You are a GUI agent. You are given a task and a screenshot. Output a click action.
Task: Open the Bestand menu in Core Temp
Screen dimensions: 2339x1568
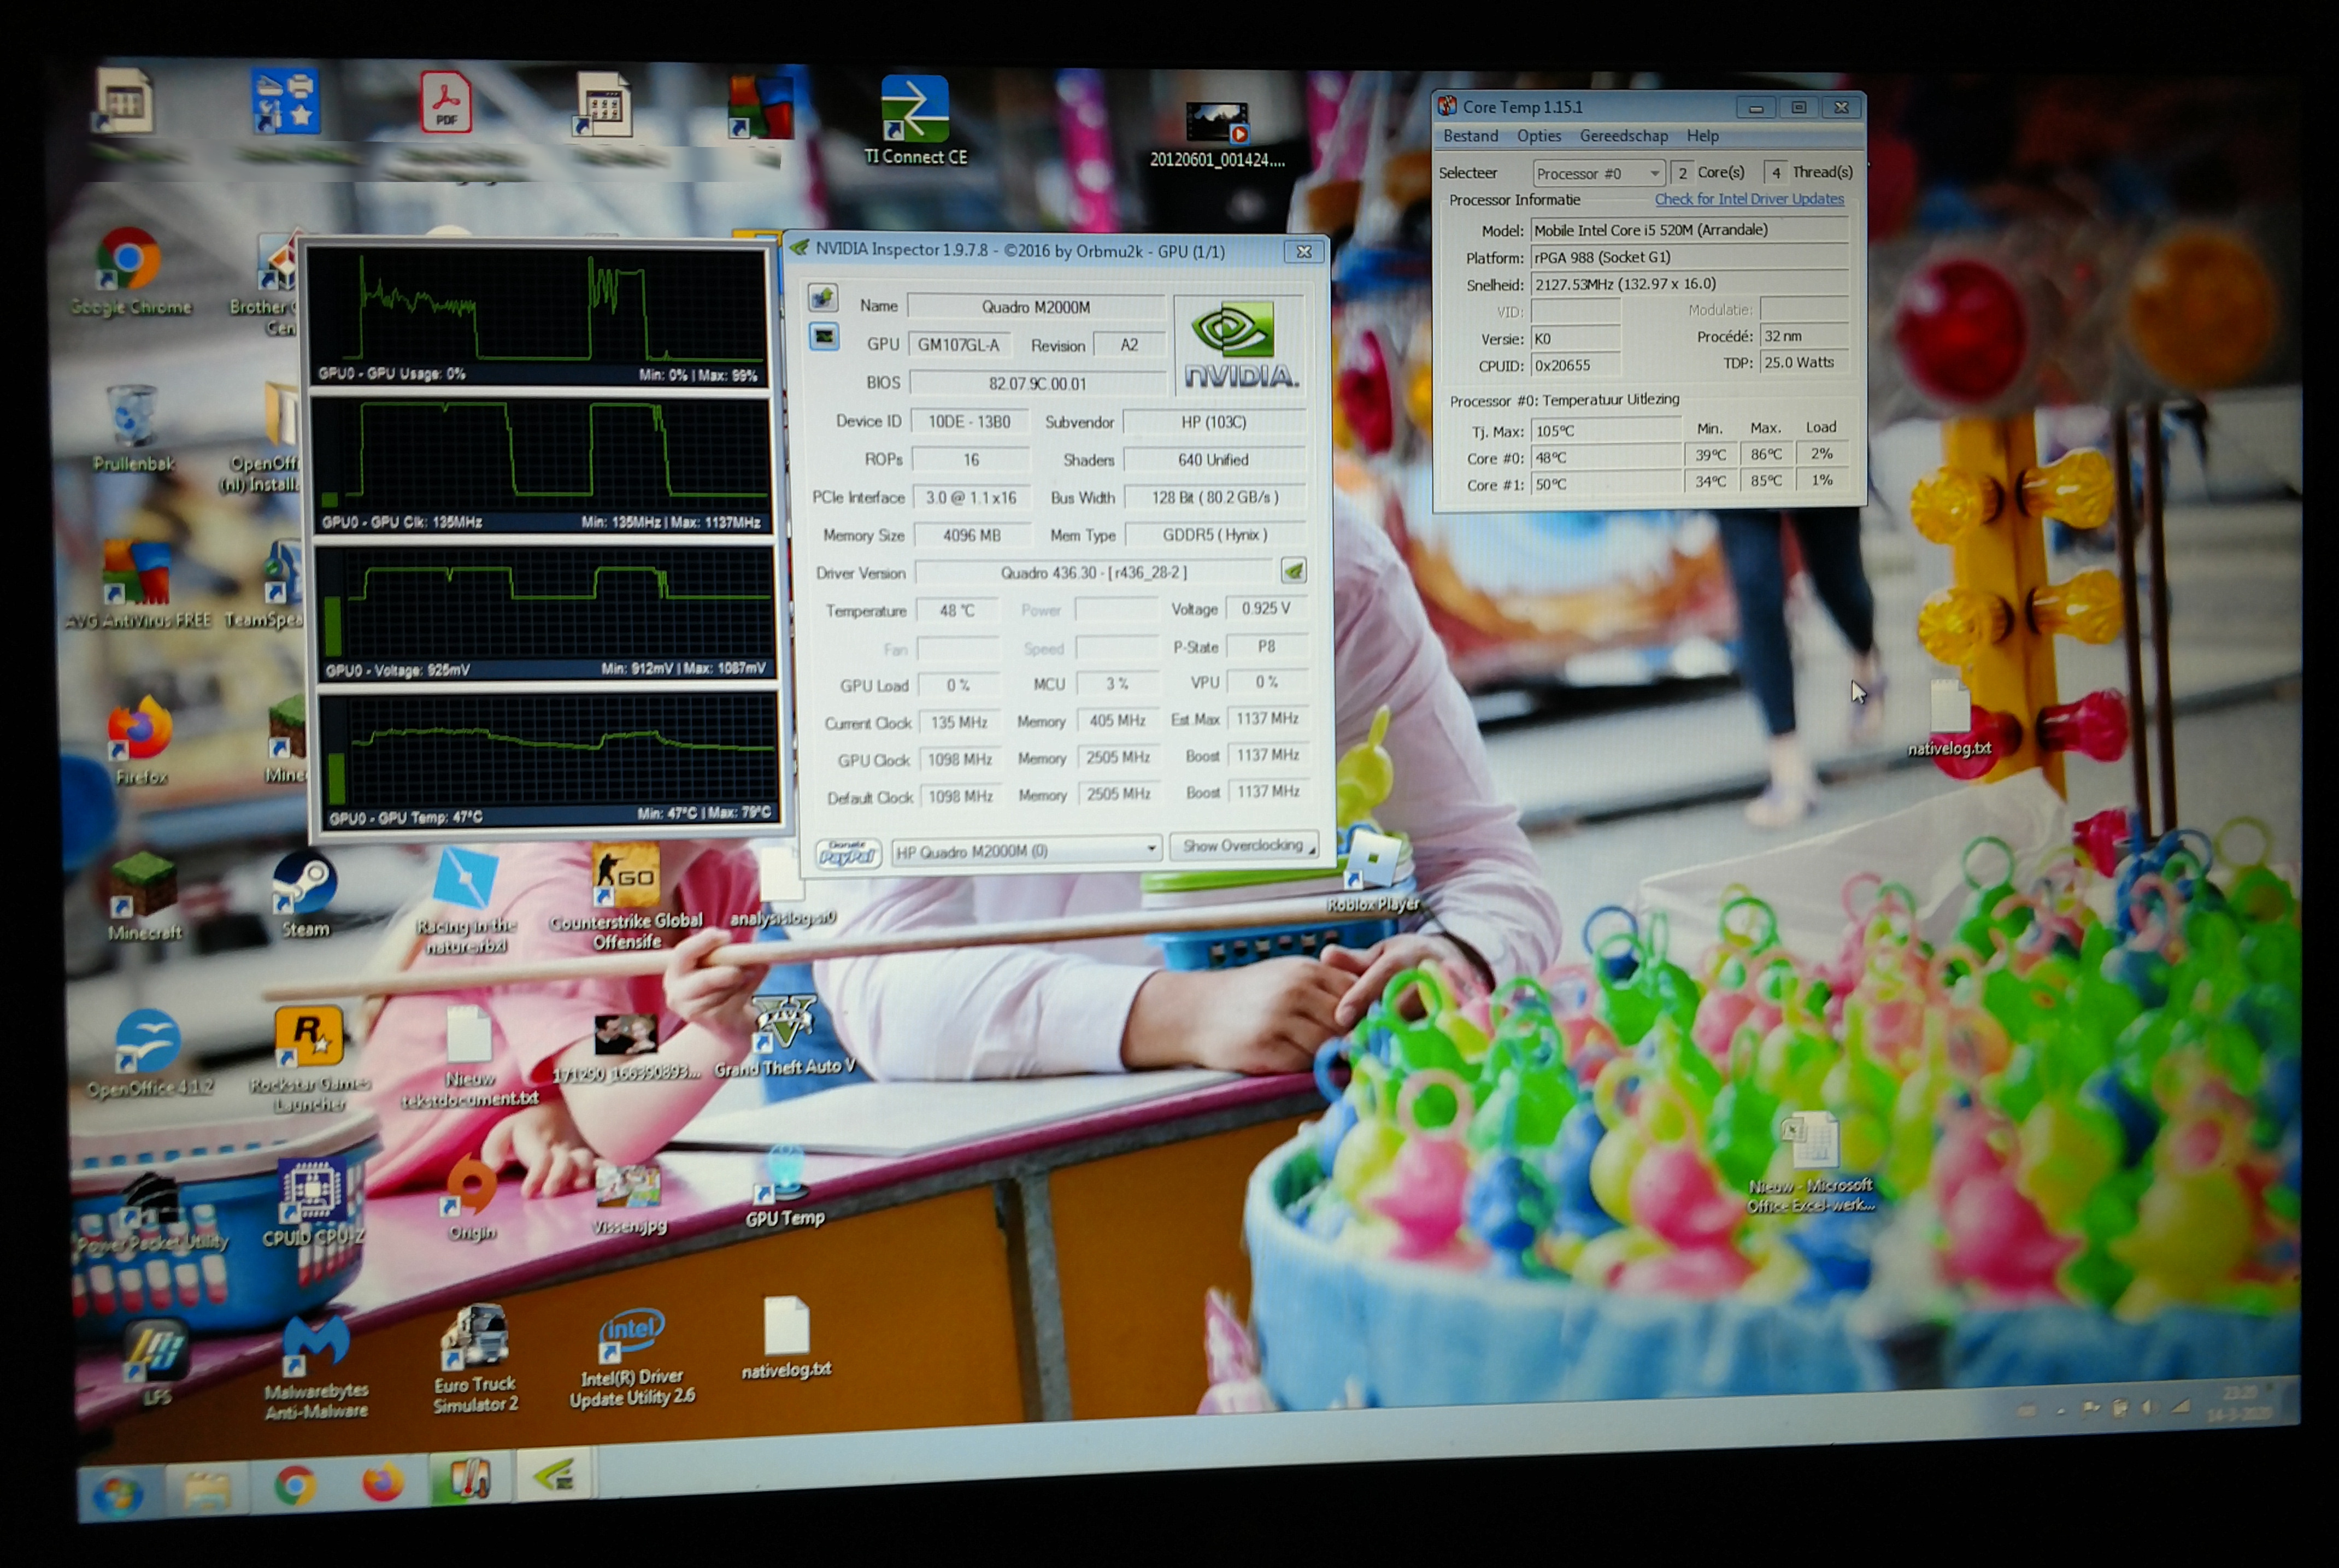click(x=1470, y=136)
